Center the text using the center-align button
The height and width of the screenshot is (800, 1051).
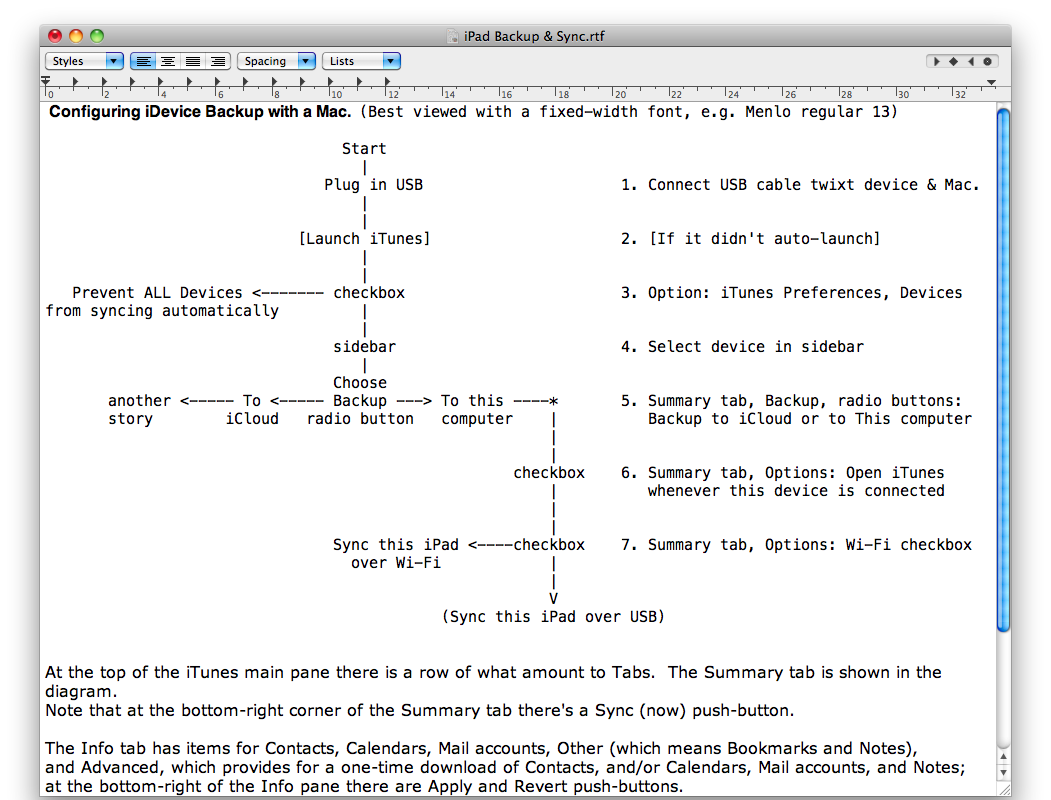pyautogui.click(x=168, y=61)
